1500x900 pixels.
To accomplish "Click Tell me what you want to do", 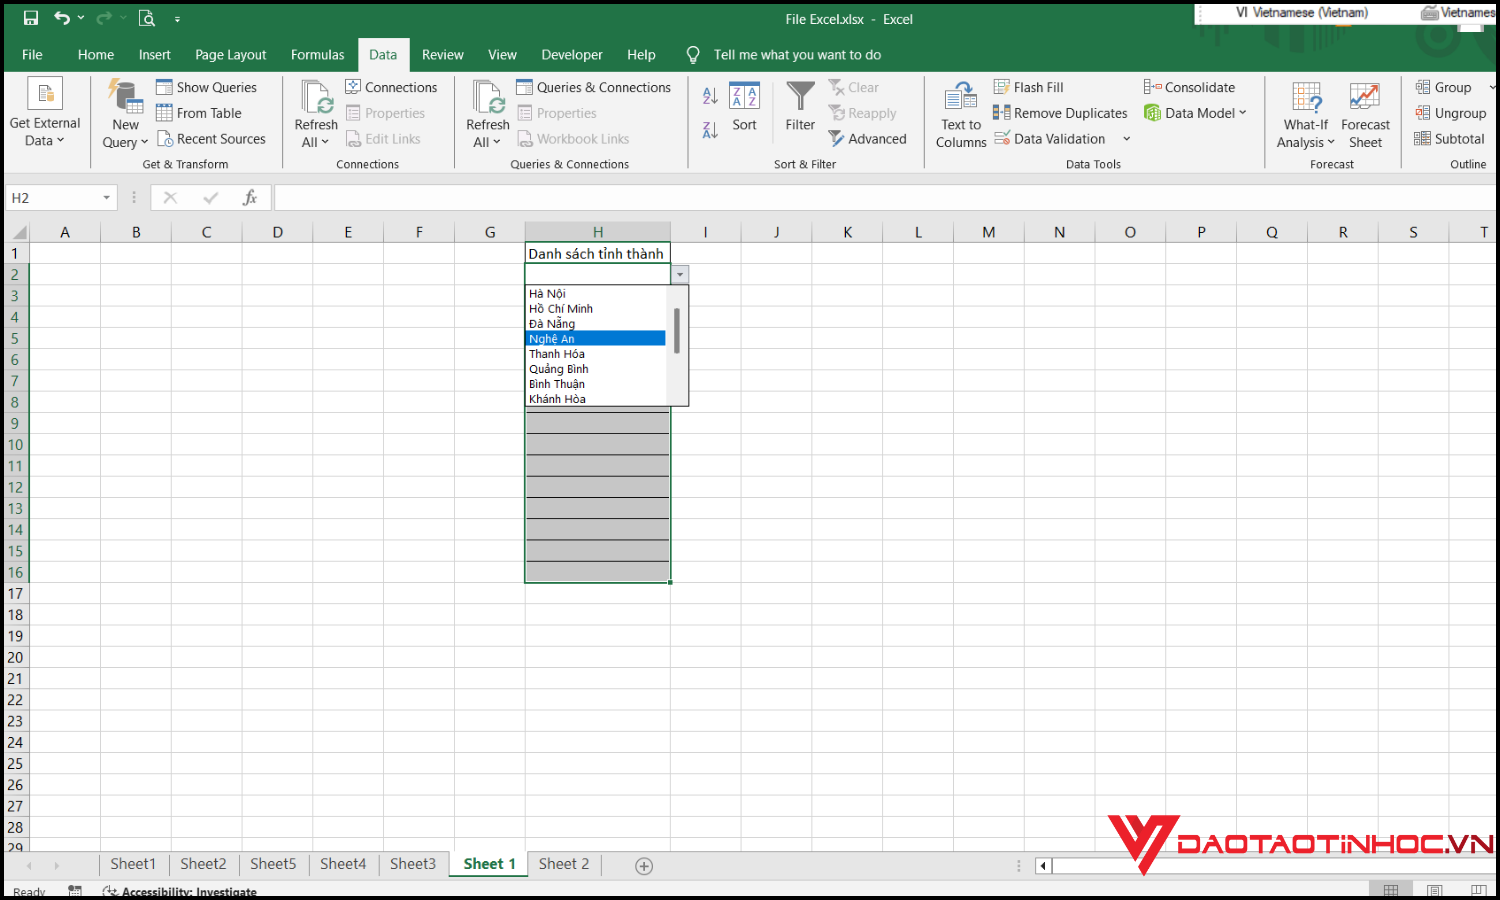I will coord(797,55).
